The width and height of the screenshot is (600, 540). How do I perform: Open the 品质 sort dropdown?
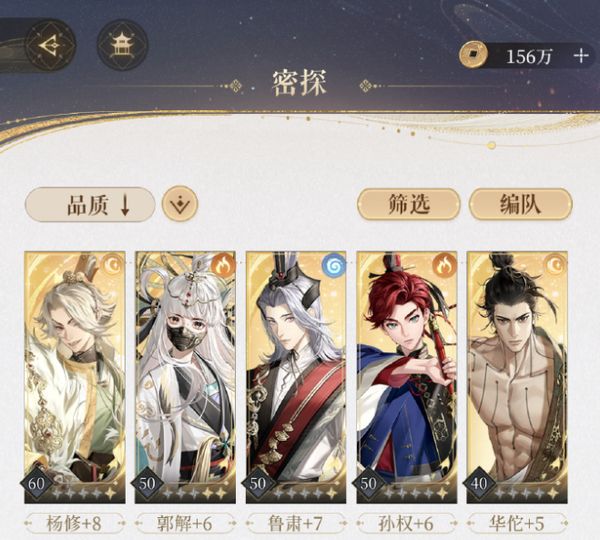click(90, 204)
